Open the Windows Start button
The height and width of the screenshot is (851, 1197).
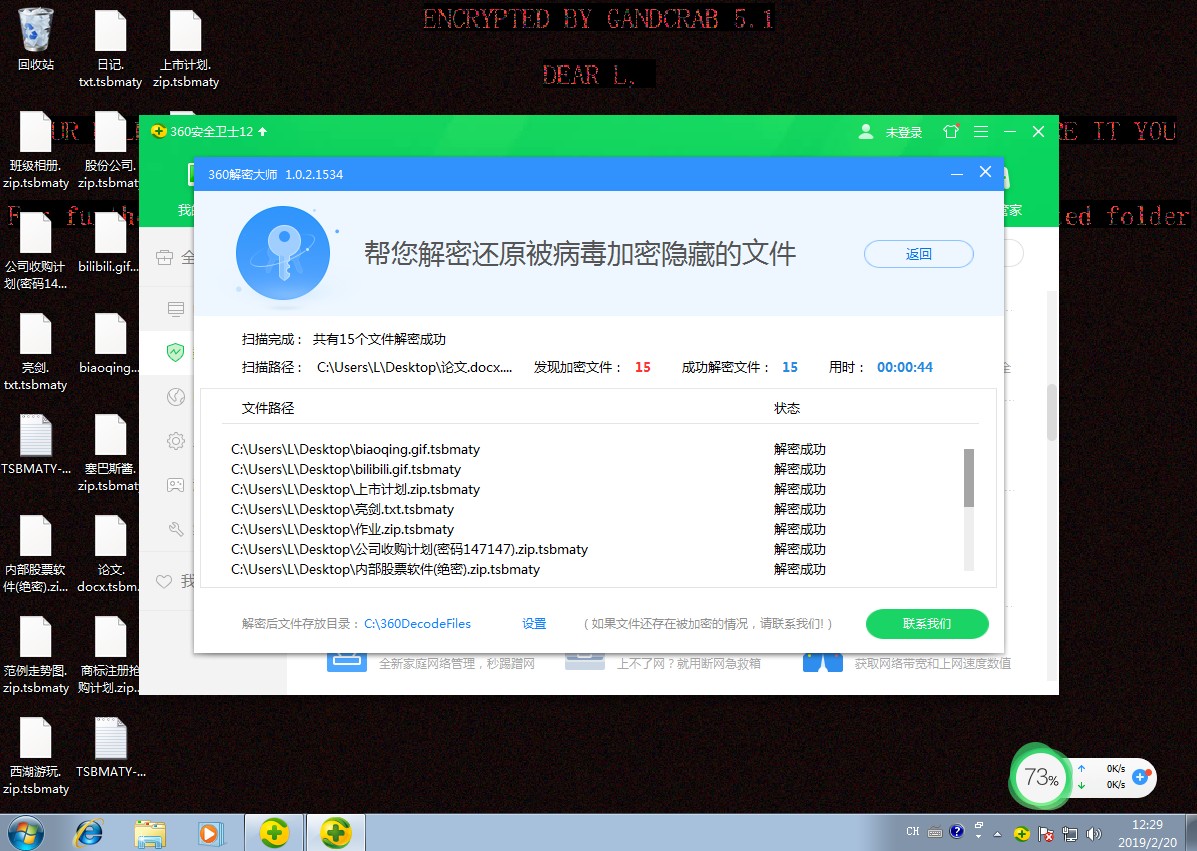25,833
